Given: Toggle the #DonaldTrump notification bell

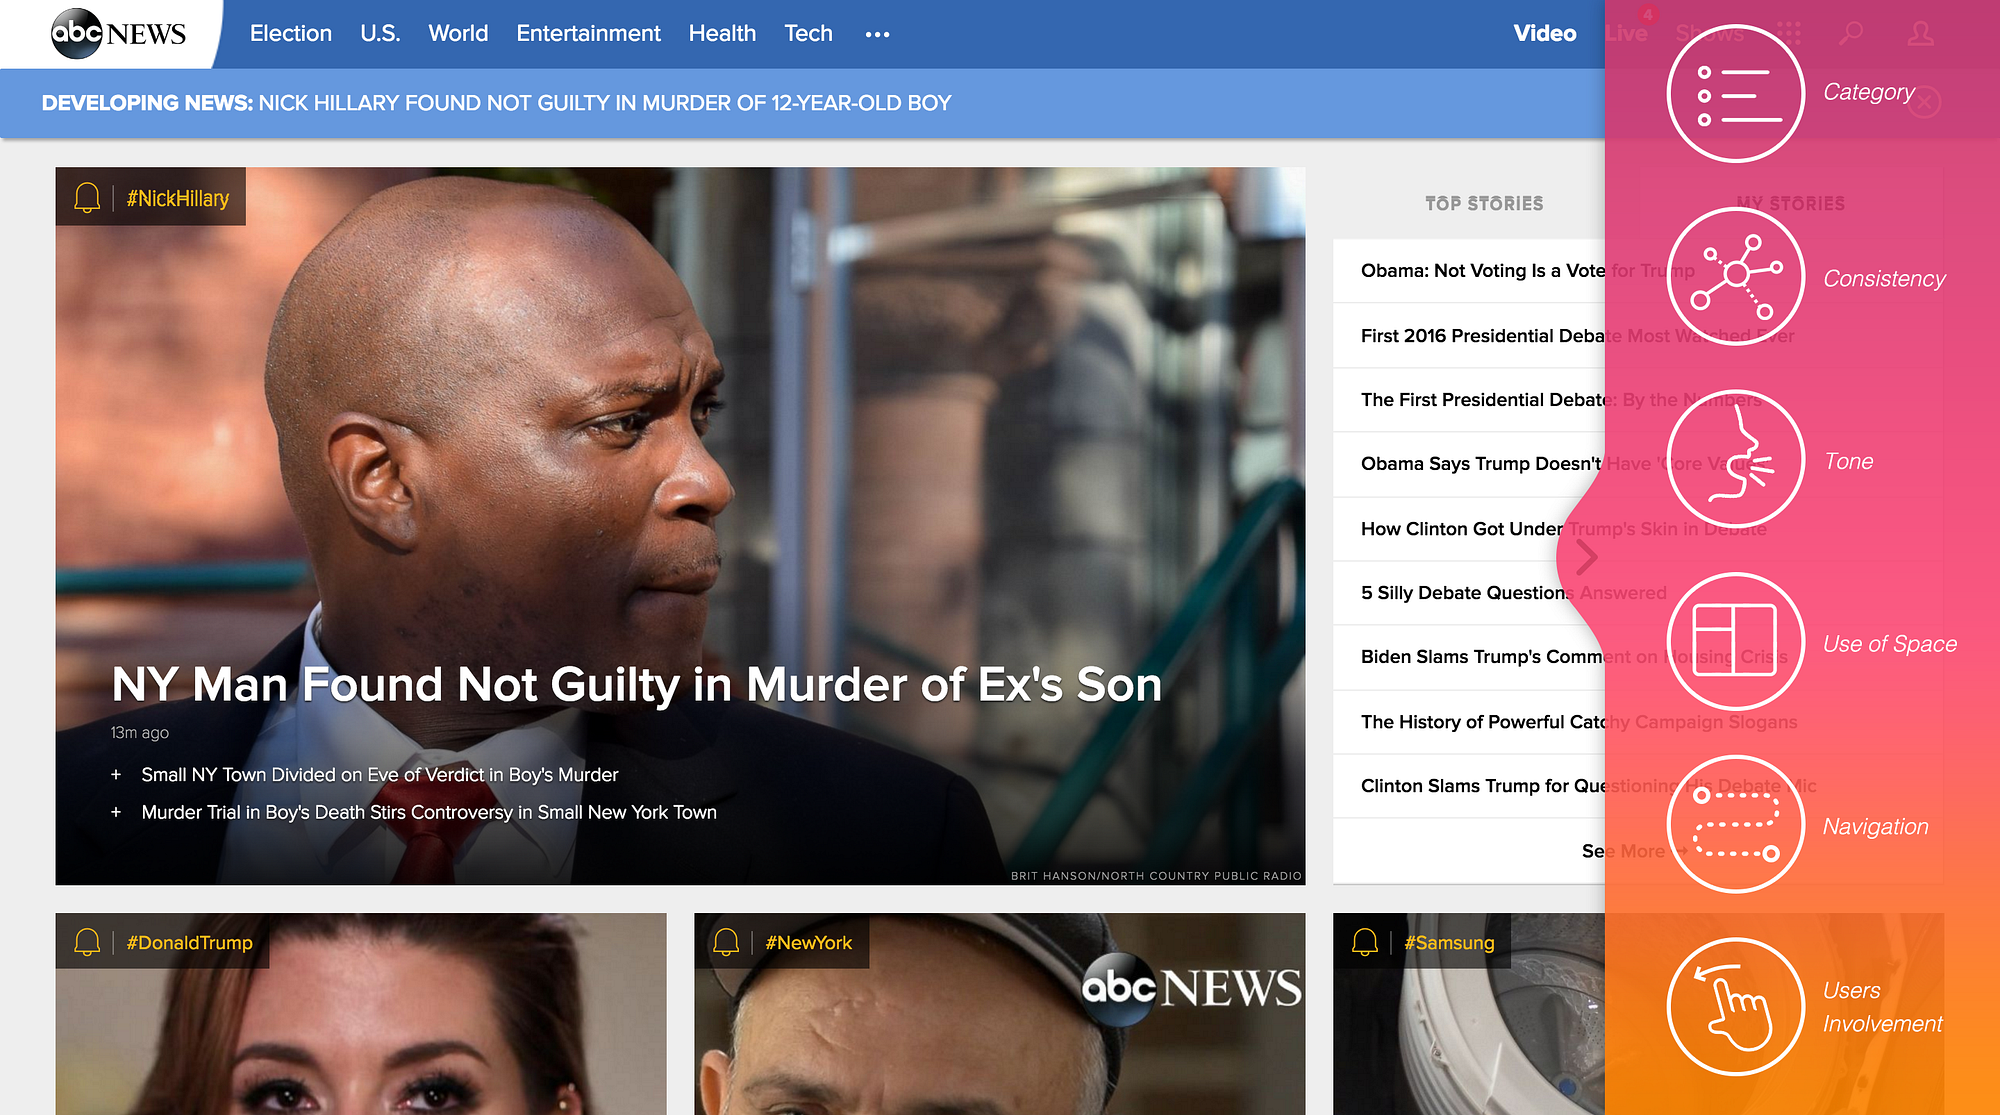Looking at the screenshot, I should [87, 942].
